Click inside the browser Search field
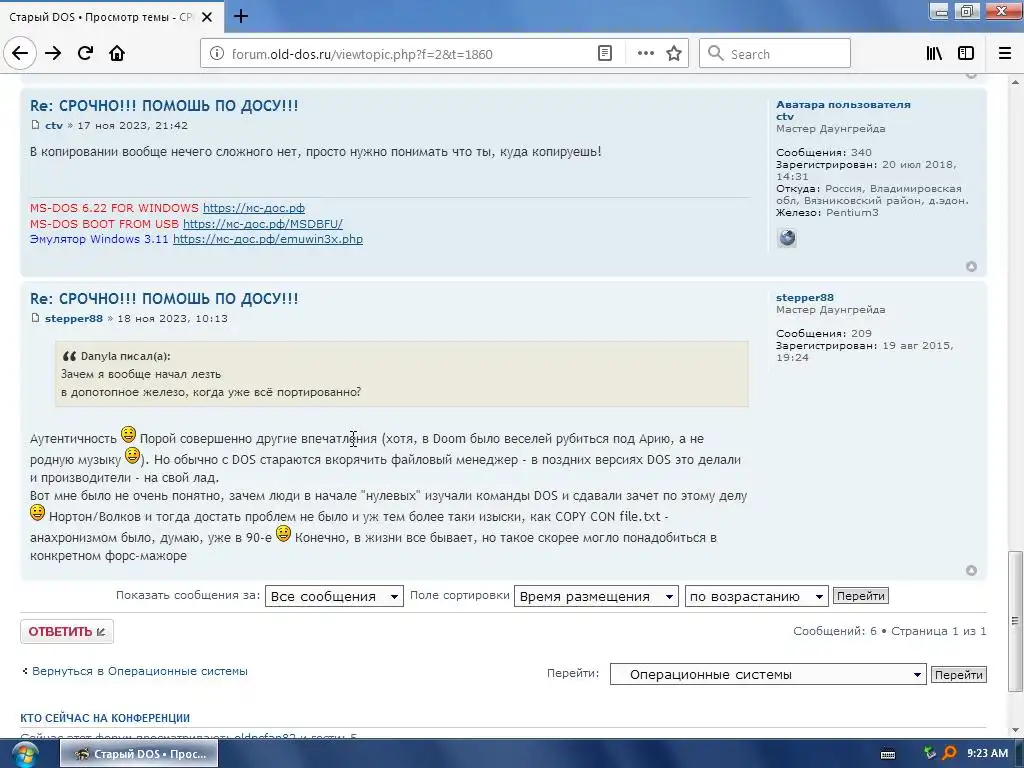Viewport: 1024px width, 768px height. (775, 54)
